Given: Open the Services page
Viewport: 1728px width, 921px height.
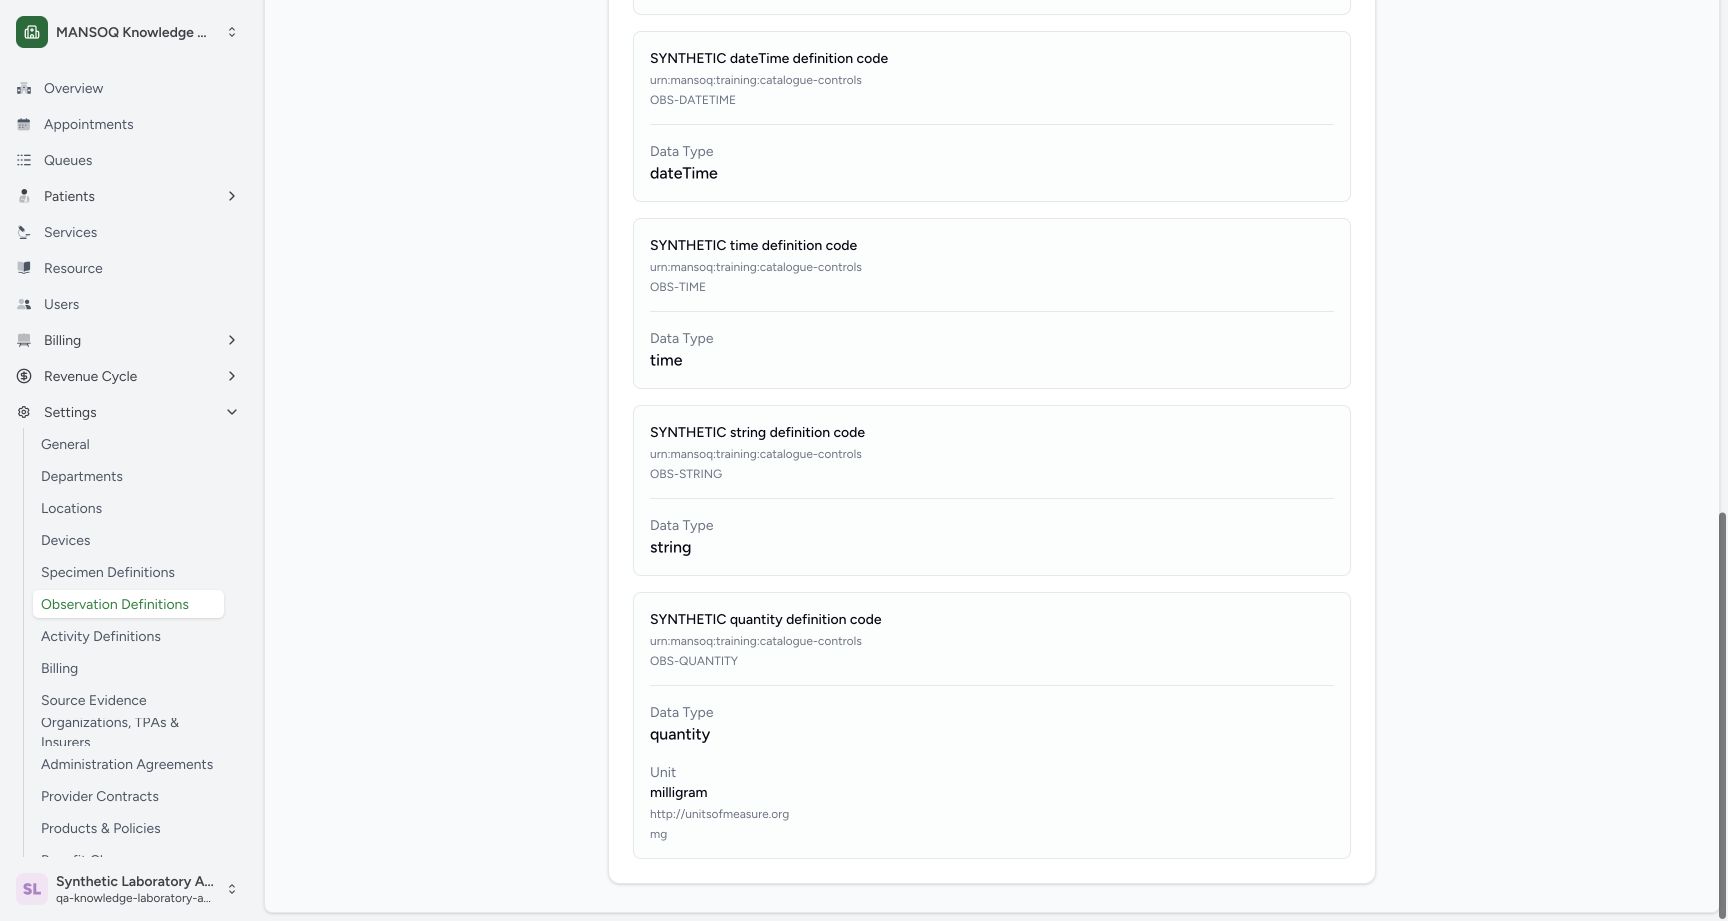Looking at the screenshot, I should point(128,232).
